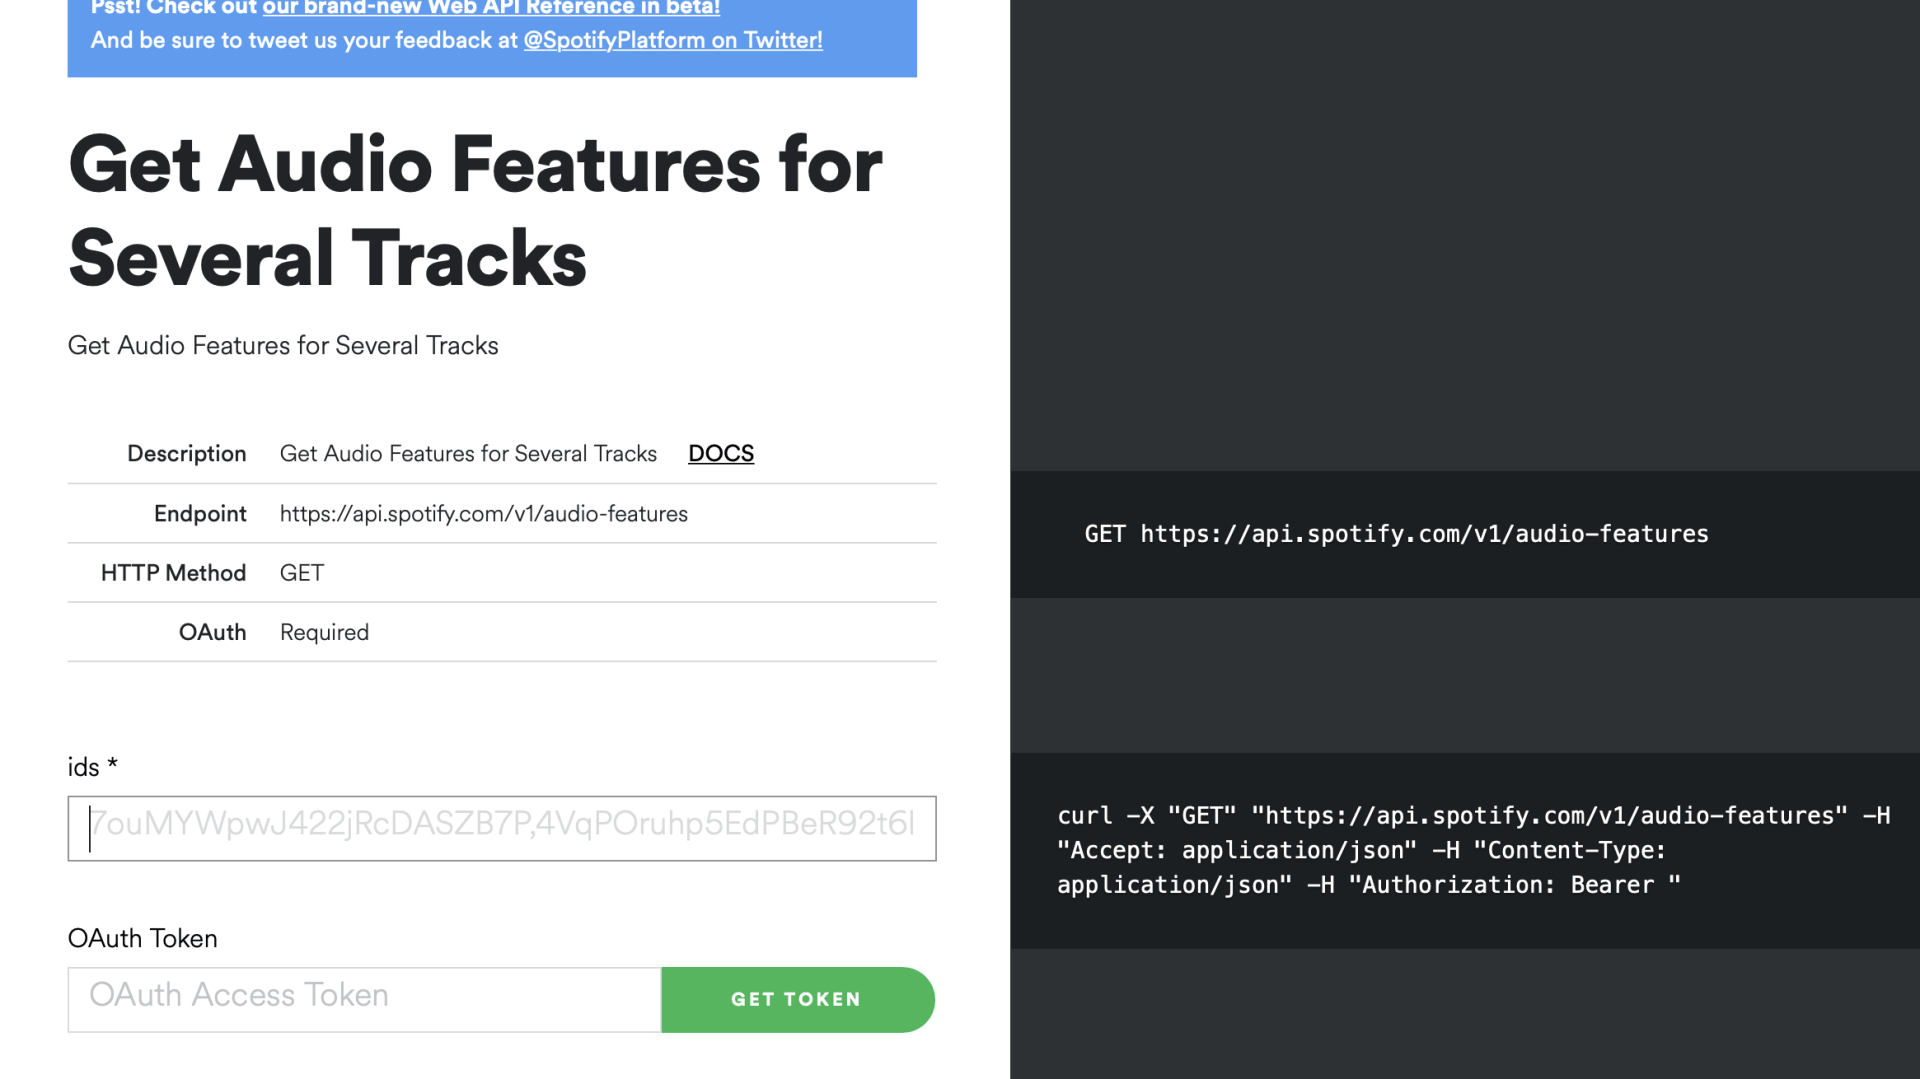Click the HTTP Method row label
1920x1079 pixels.
click(x=173, y=572)
